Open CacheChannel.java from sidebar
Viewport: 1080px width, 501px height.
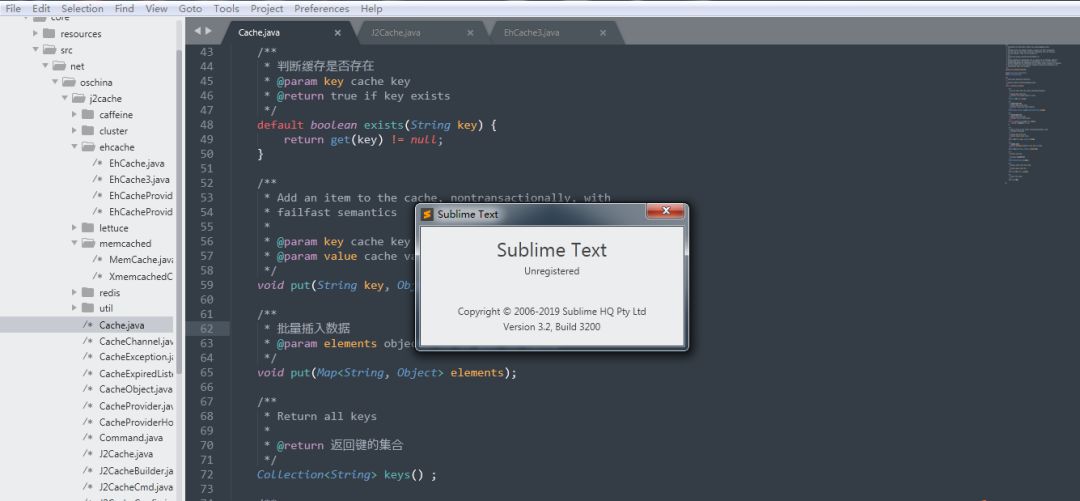(x=136, y=341)
